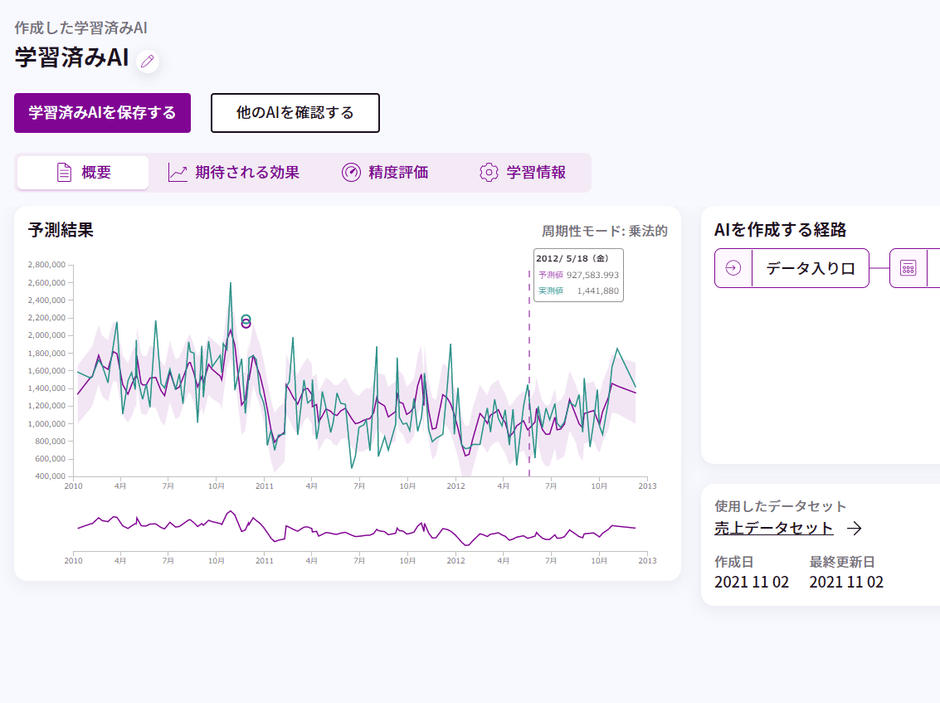This screenshot has height=703, width=940.
Task: Click the purple circle marker on the chart
Action: 246,325
